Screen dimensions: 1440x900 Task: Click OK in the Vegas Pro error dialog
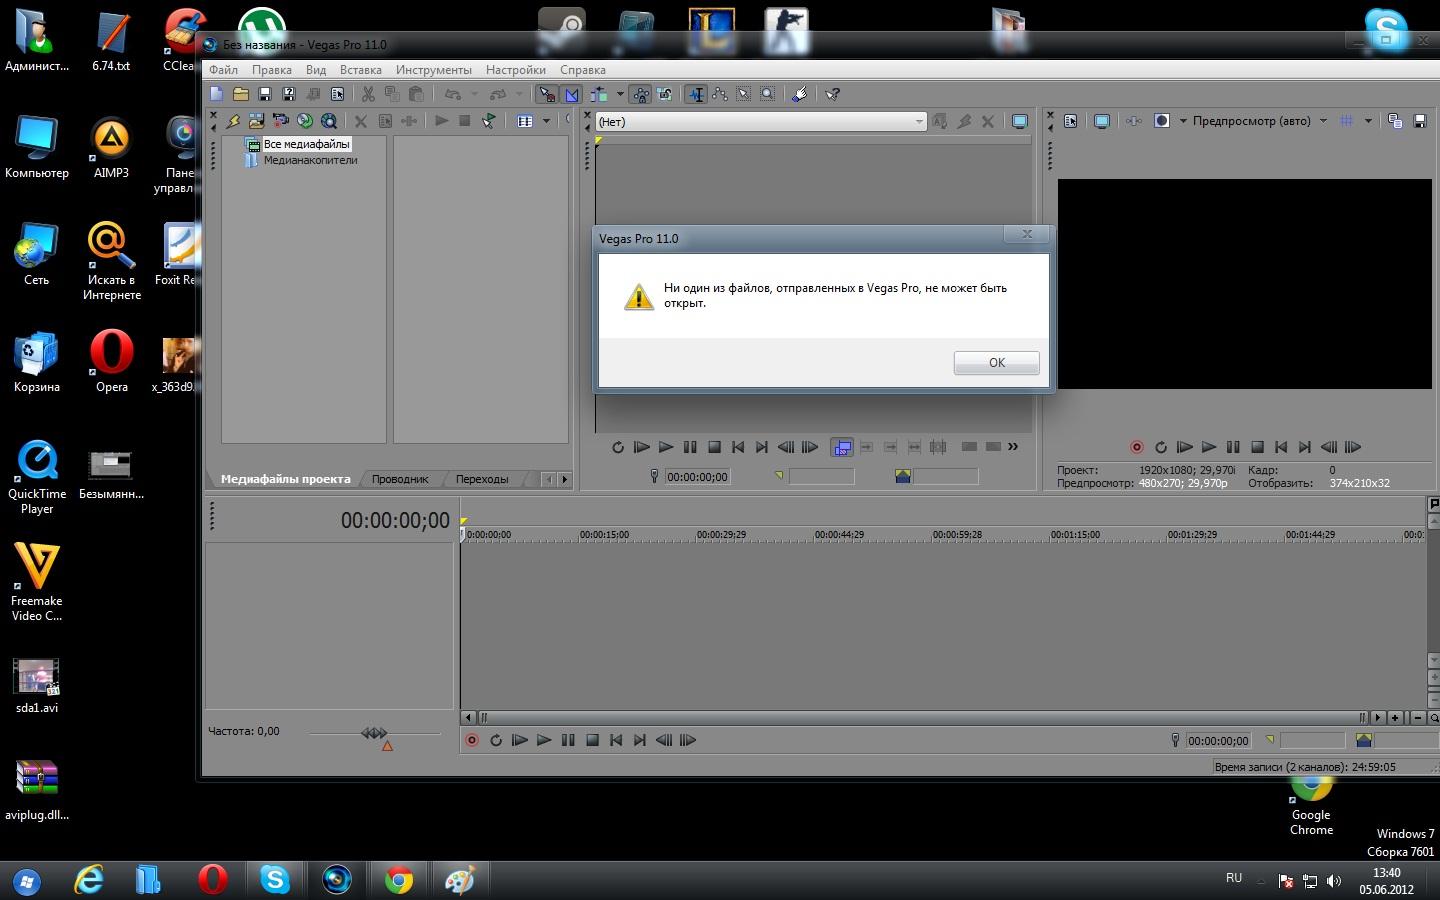click(x=996, y=362)
